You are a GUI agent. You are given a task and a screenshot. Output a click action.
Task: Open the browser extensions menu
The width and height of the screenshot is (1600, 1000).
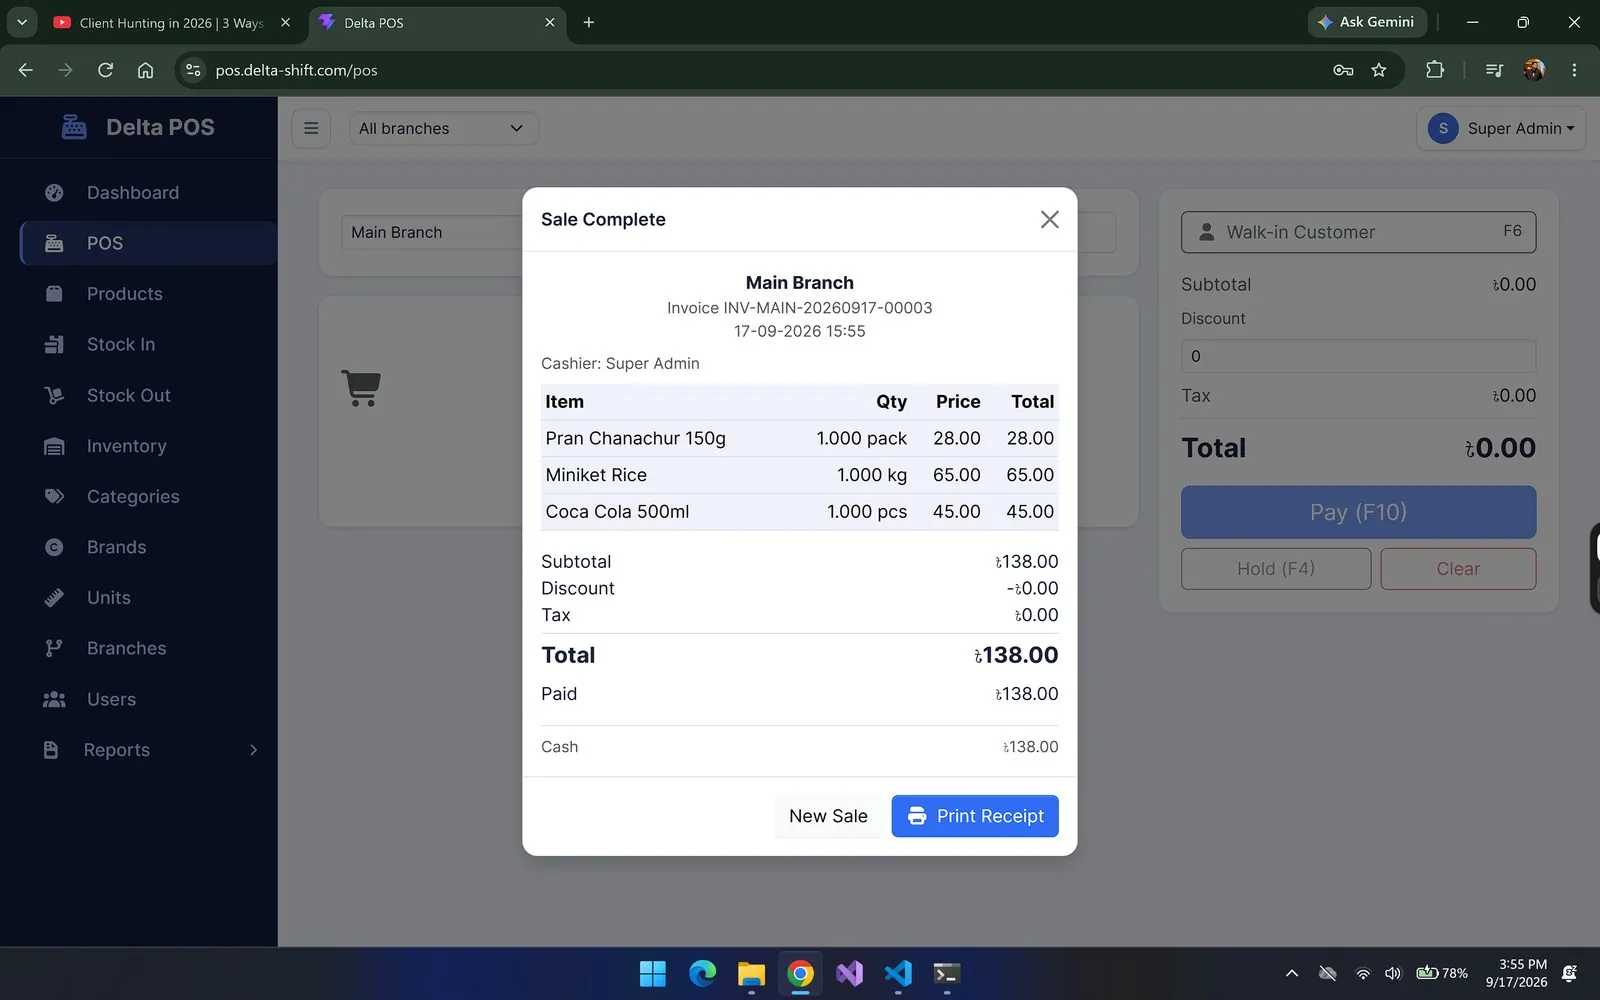click(1435, 70)
